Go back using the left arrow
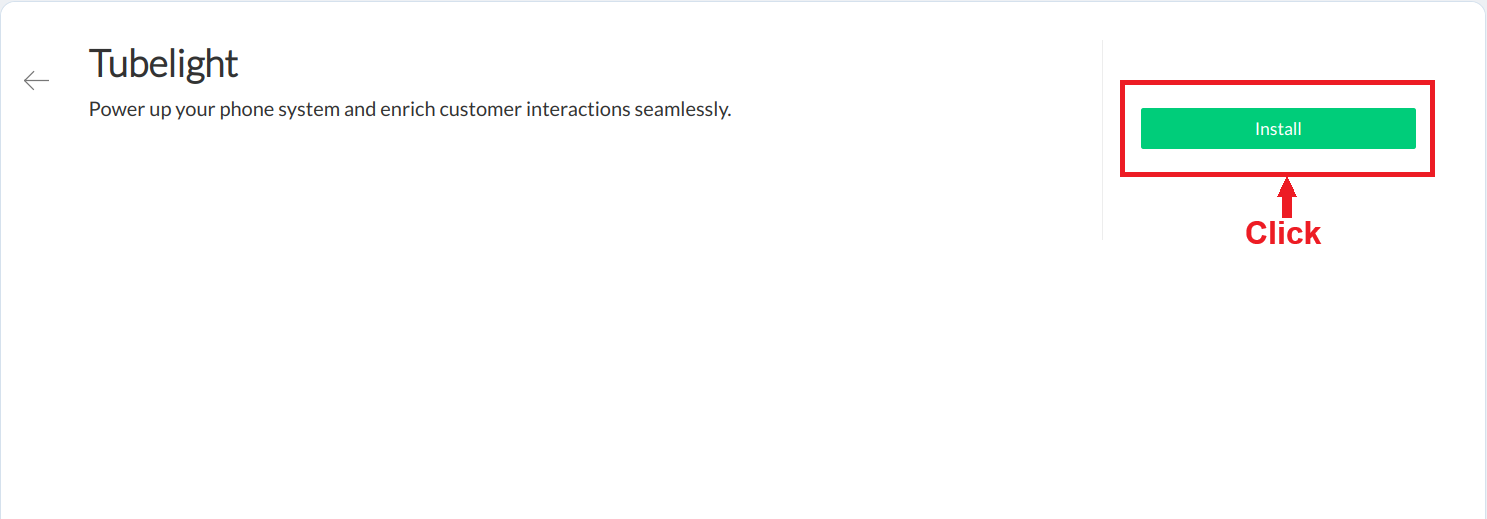Screen dimensions: 1487x519 click(x=37, y=81)
